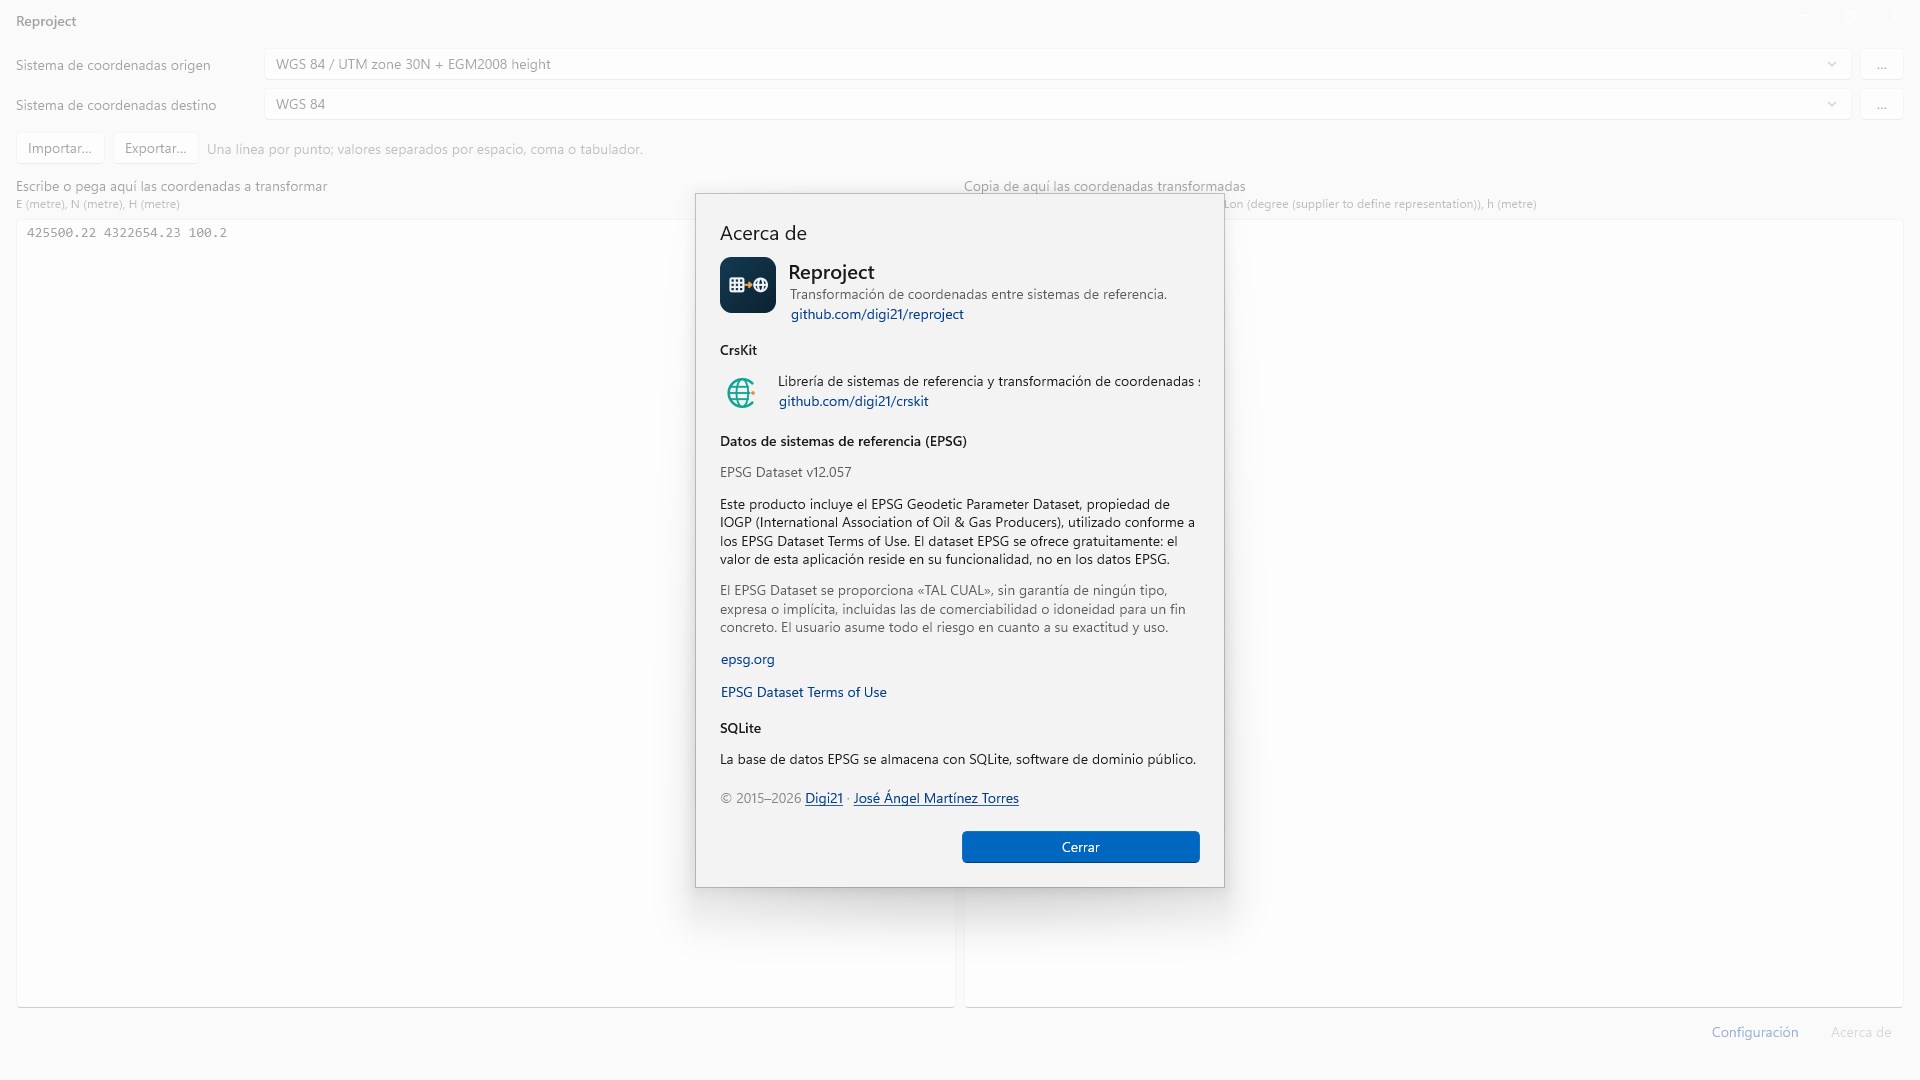
Task: Open Configuración in the bottom bar
Action: [1754, 1032]
